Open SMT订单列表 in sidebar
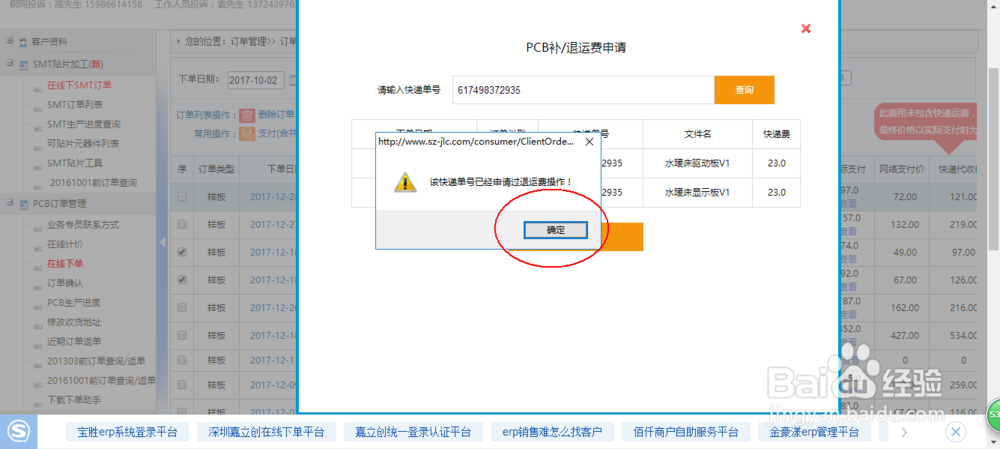The height and width of the screenshot is (449, 1000). tap(75, 105)
